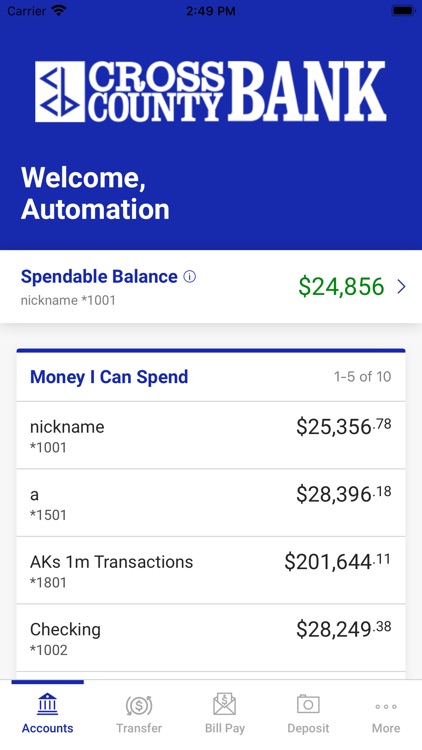Open account a ending in *1501

(211, 503)
